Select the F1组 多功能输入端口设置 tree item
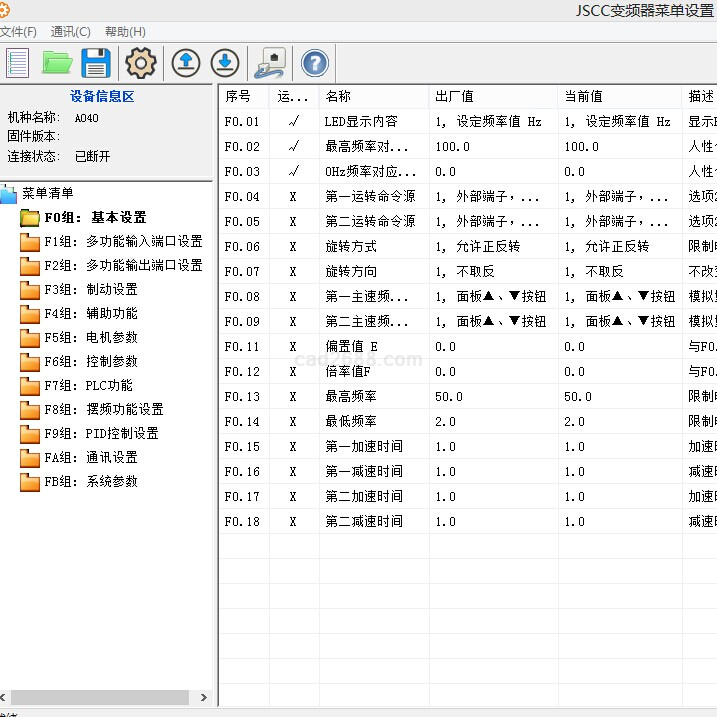This screenshot has width=717, height=717. pos(122,241)
